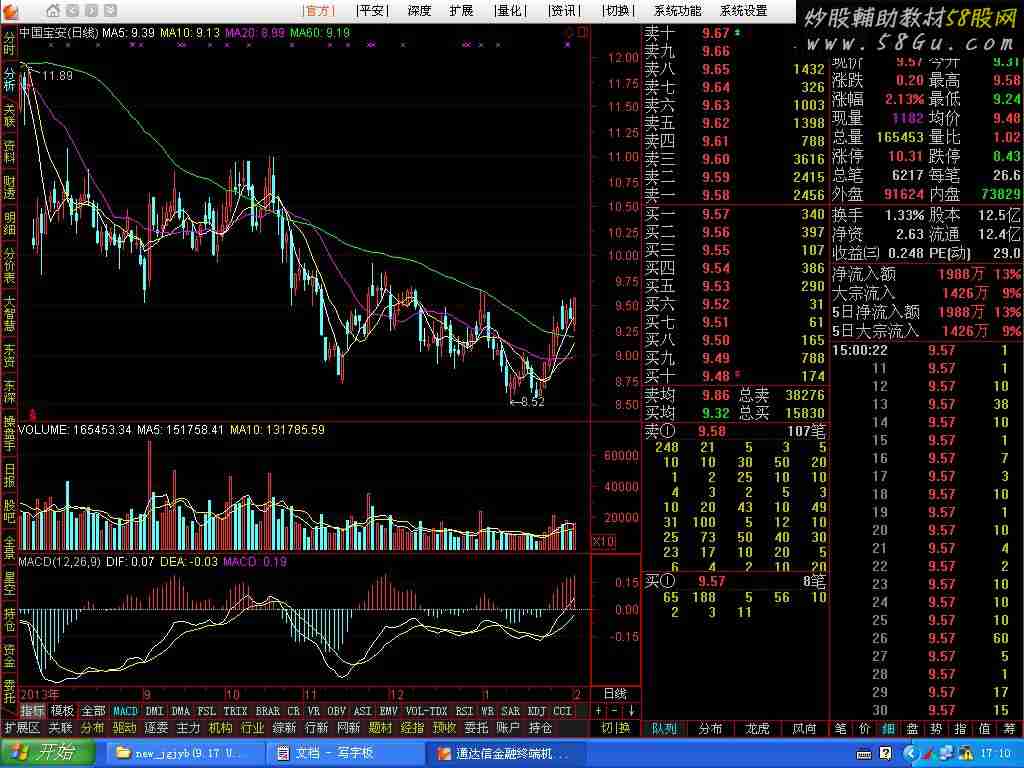
Task: Select the 细 detail tab
Action: [x=888, y=728]
